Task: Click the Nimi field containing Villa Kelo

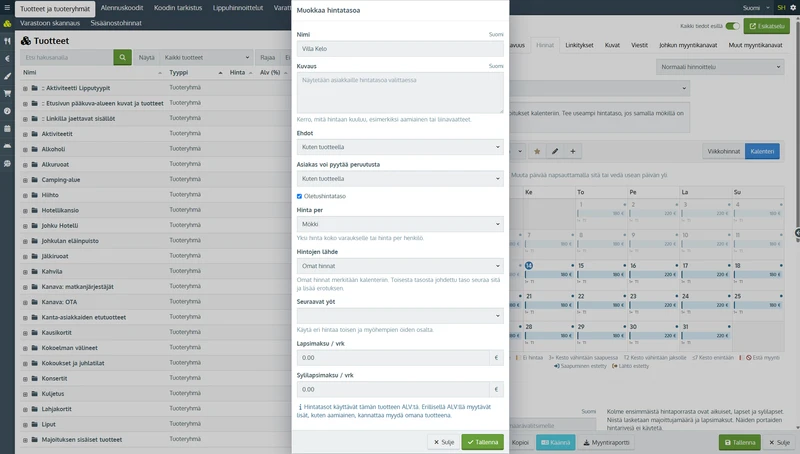Action: click(x=400, y=49)
